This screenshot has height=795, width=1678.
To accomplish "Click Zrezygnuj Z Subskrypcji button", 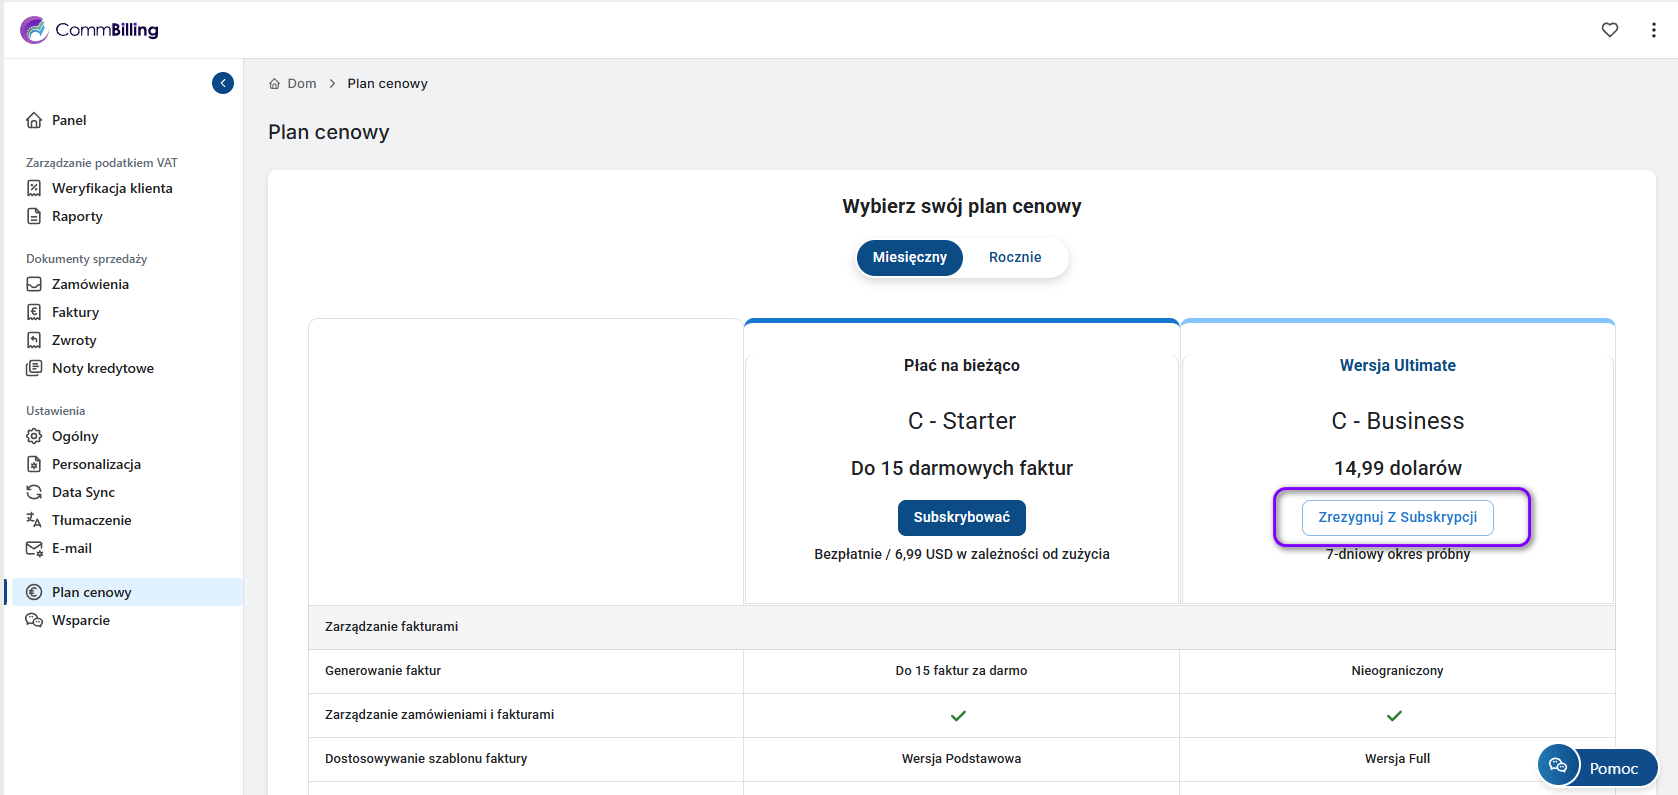I will (1397, 517).
